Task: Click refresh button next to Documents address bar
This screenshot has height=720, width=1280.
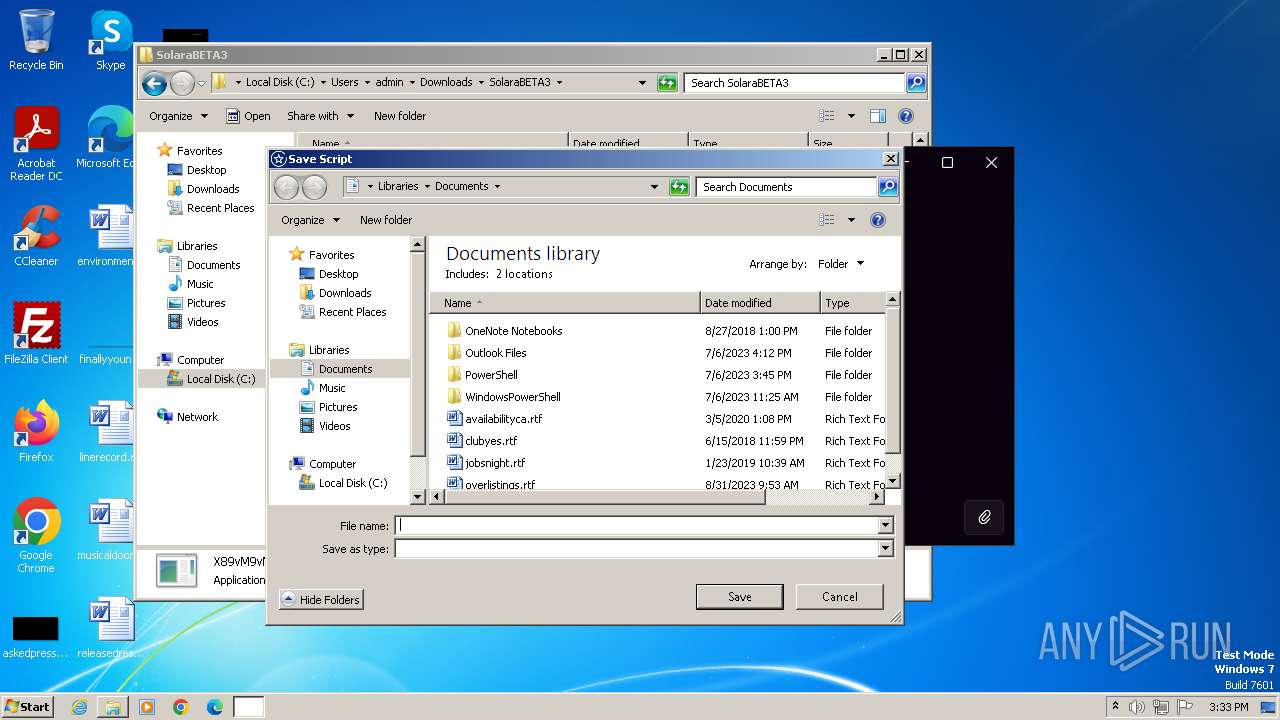Action: 679,187
